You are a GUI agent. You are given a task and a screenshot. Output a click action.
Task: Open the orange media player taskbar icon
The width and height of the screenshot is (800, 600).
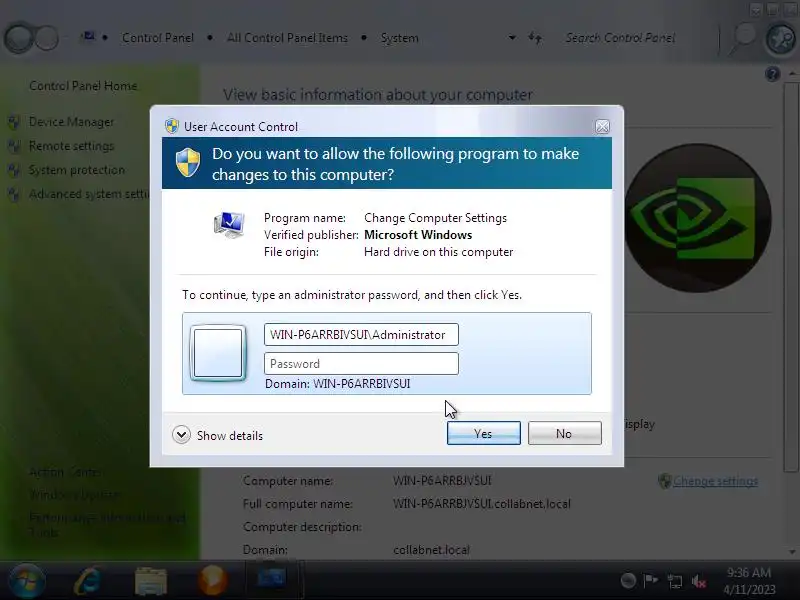click(212, 581)
